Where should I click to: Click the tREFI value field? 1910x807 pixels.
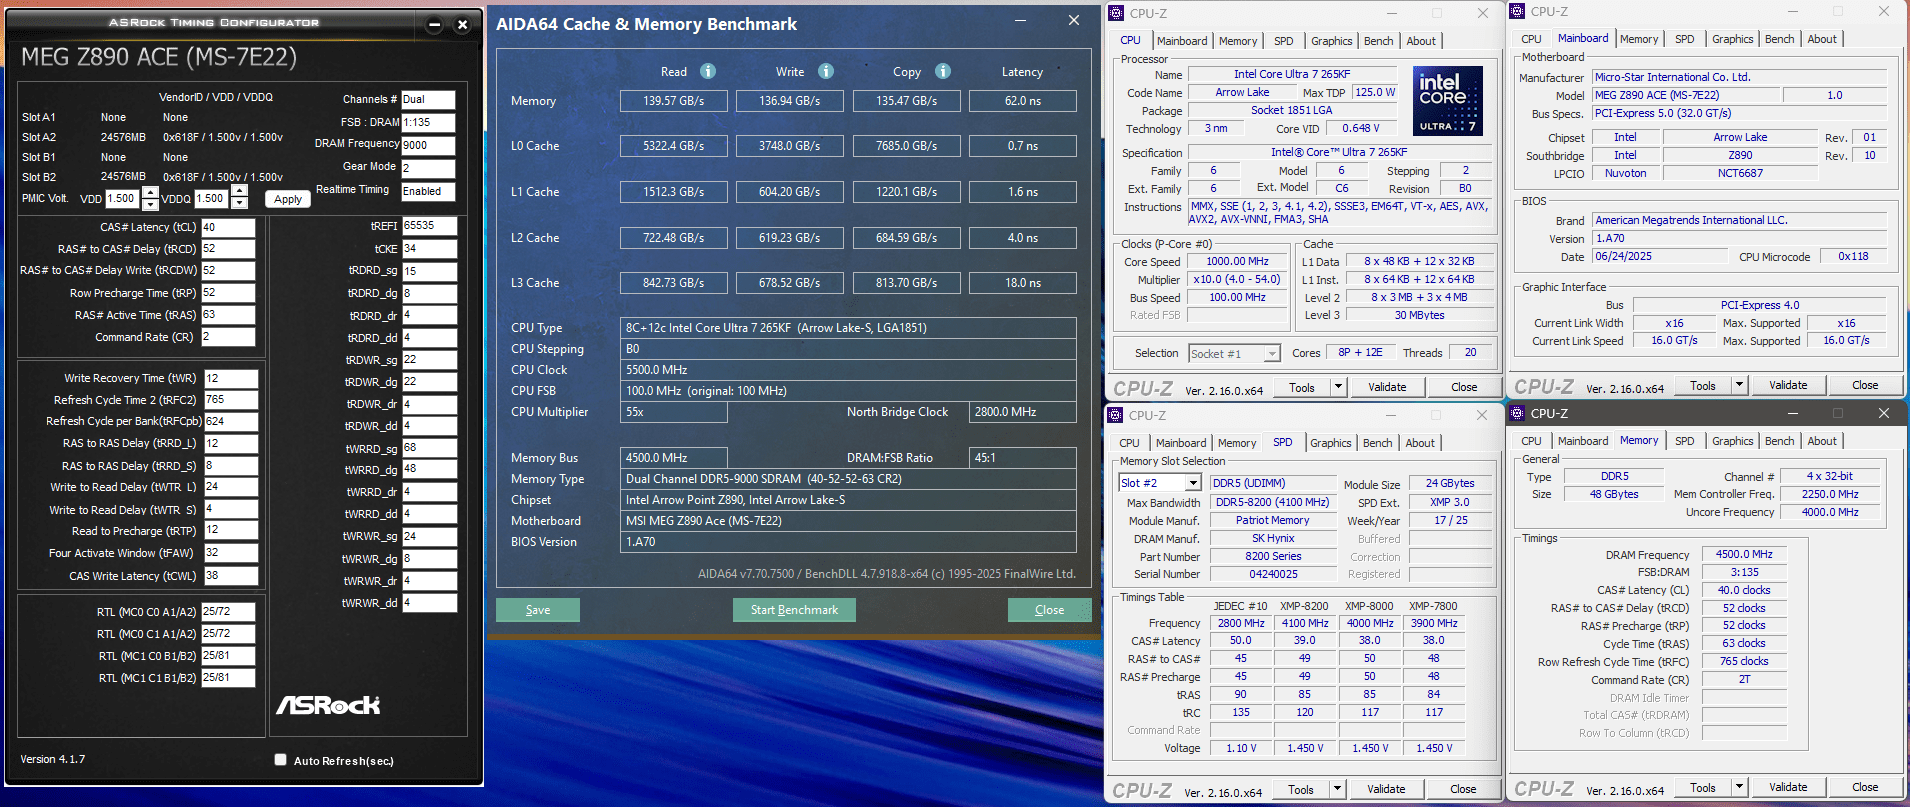click(430, 226)
